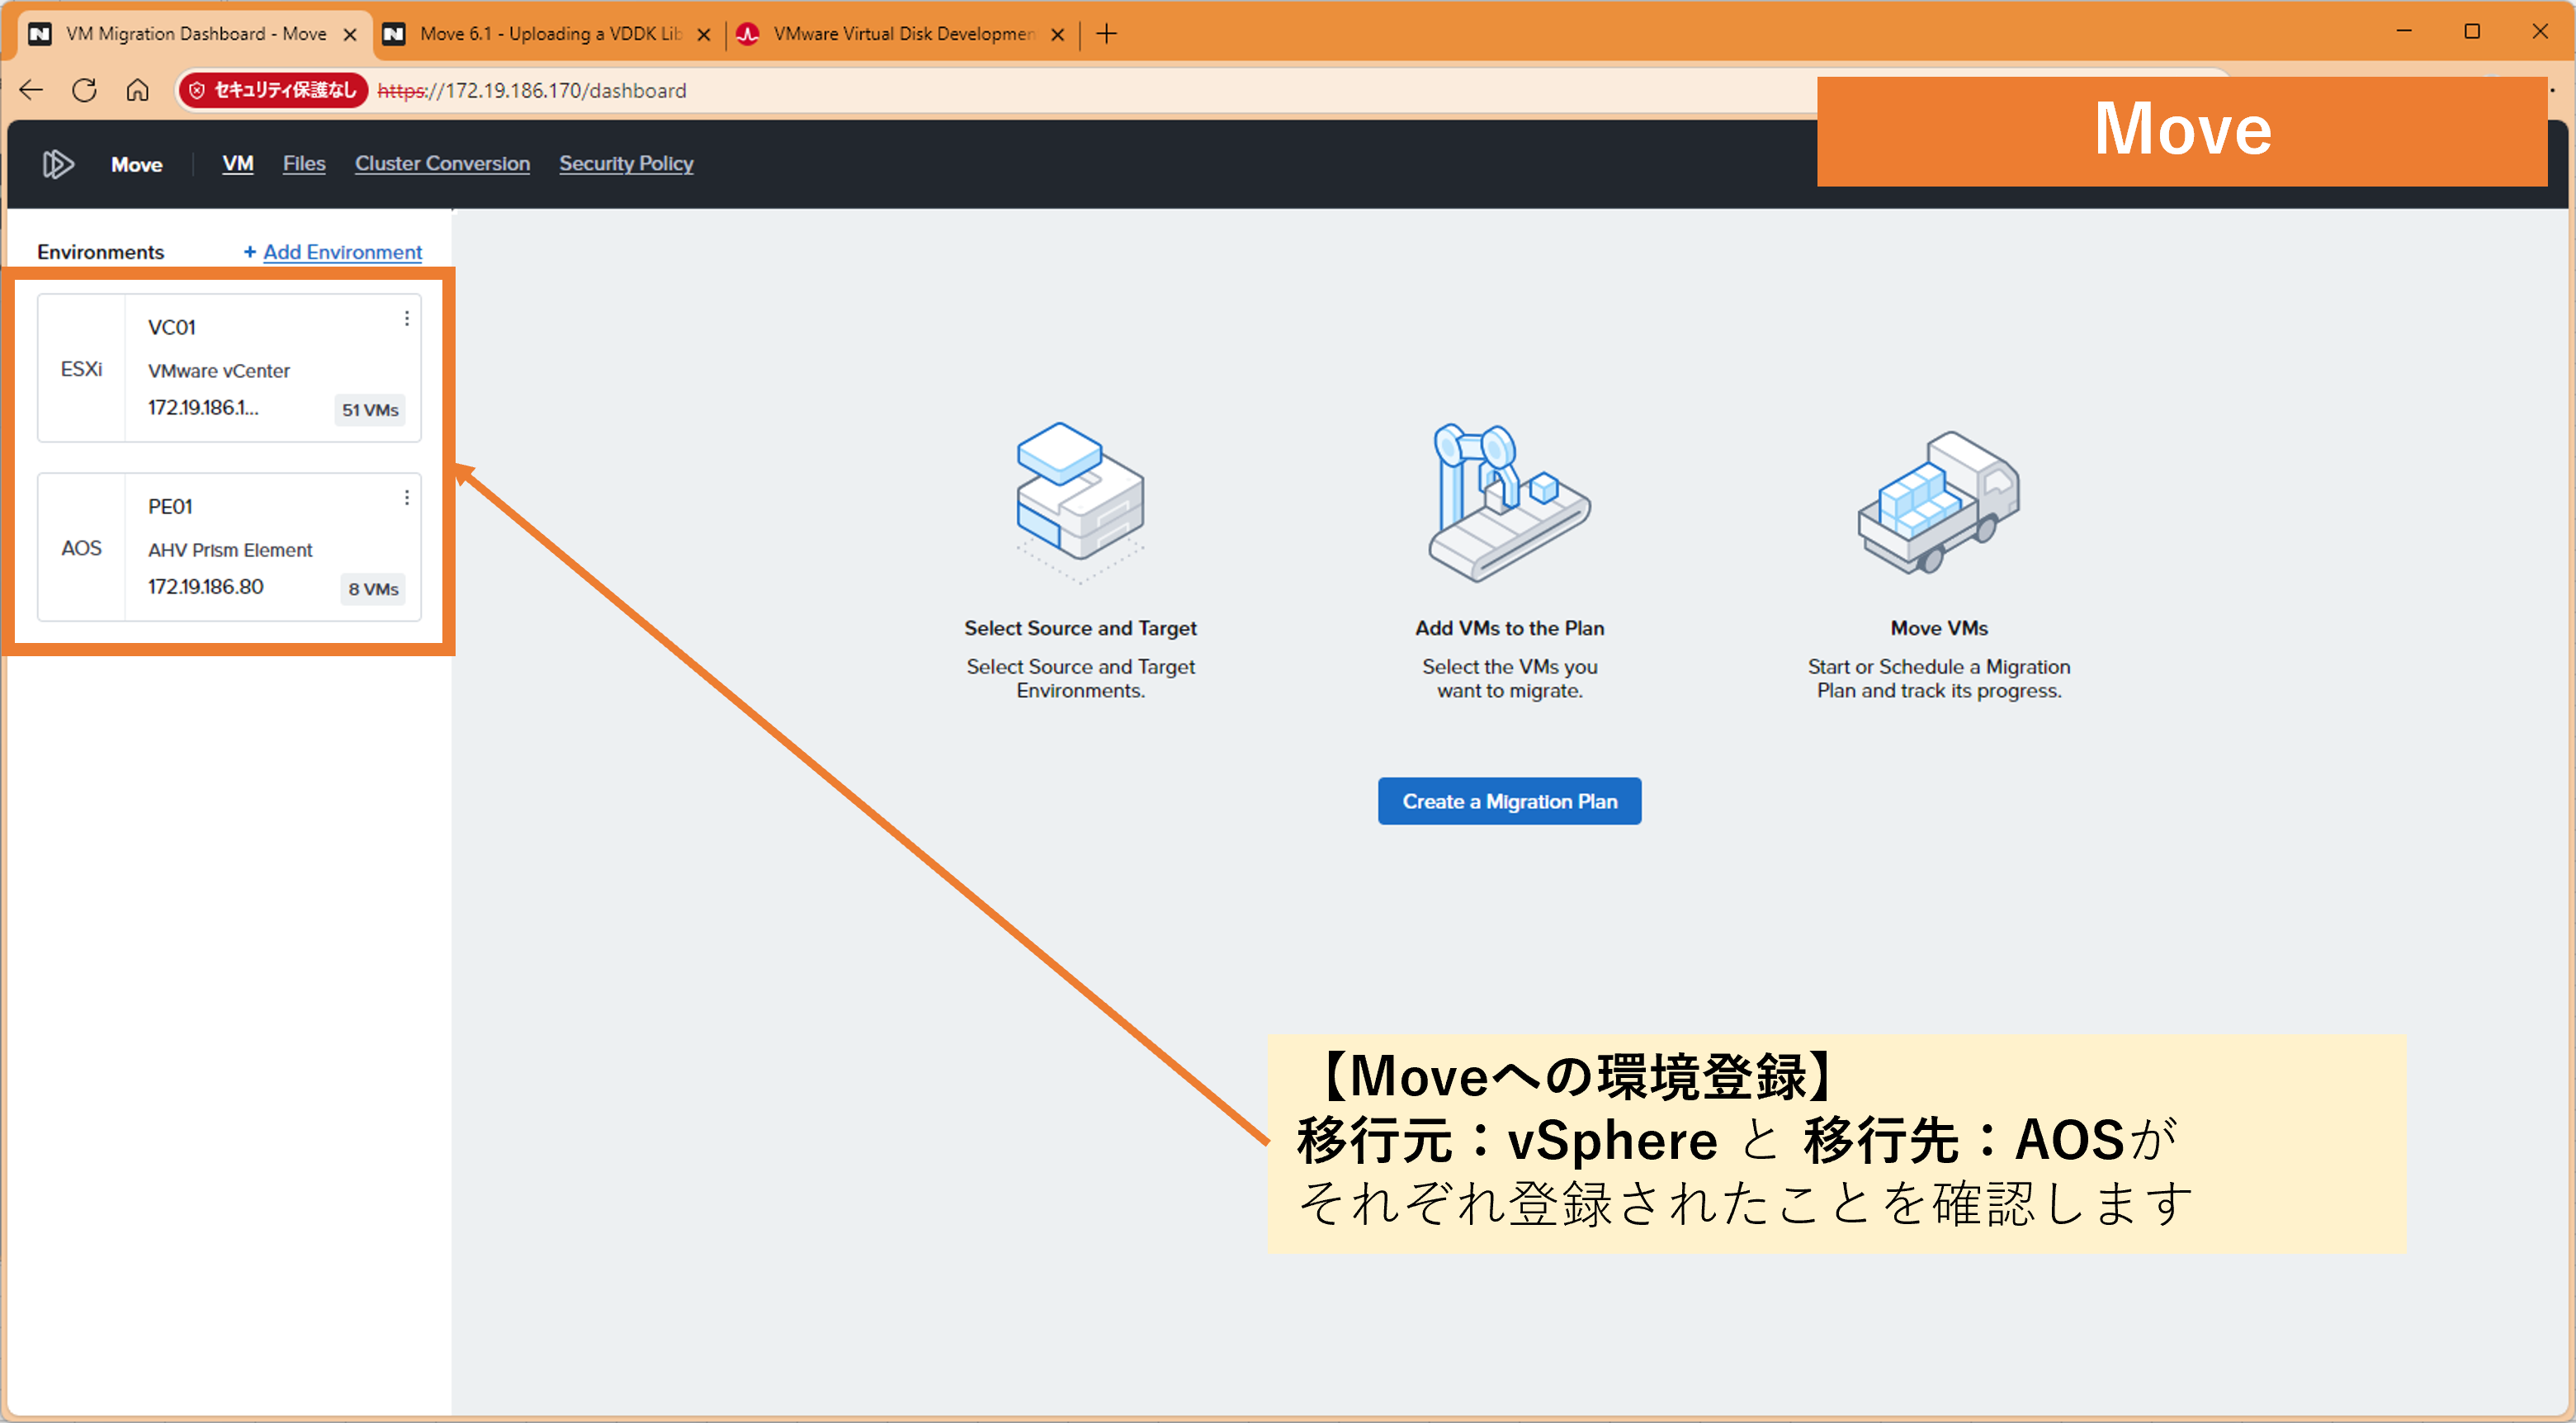
Task: Switch to the Move 6.1 Uploading VDDK tab
Action: tap(549, 34)
